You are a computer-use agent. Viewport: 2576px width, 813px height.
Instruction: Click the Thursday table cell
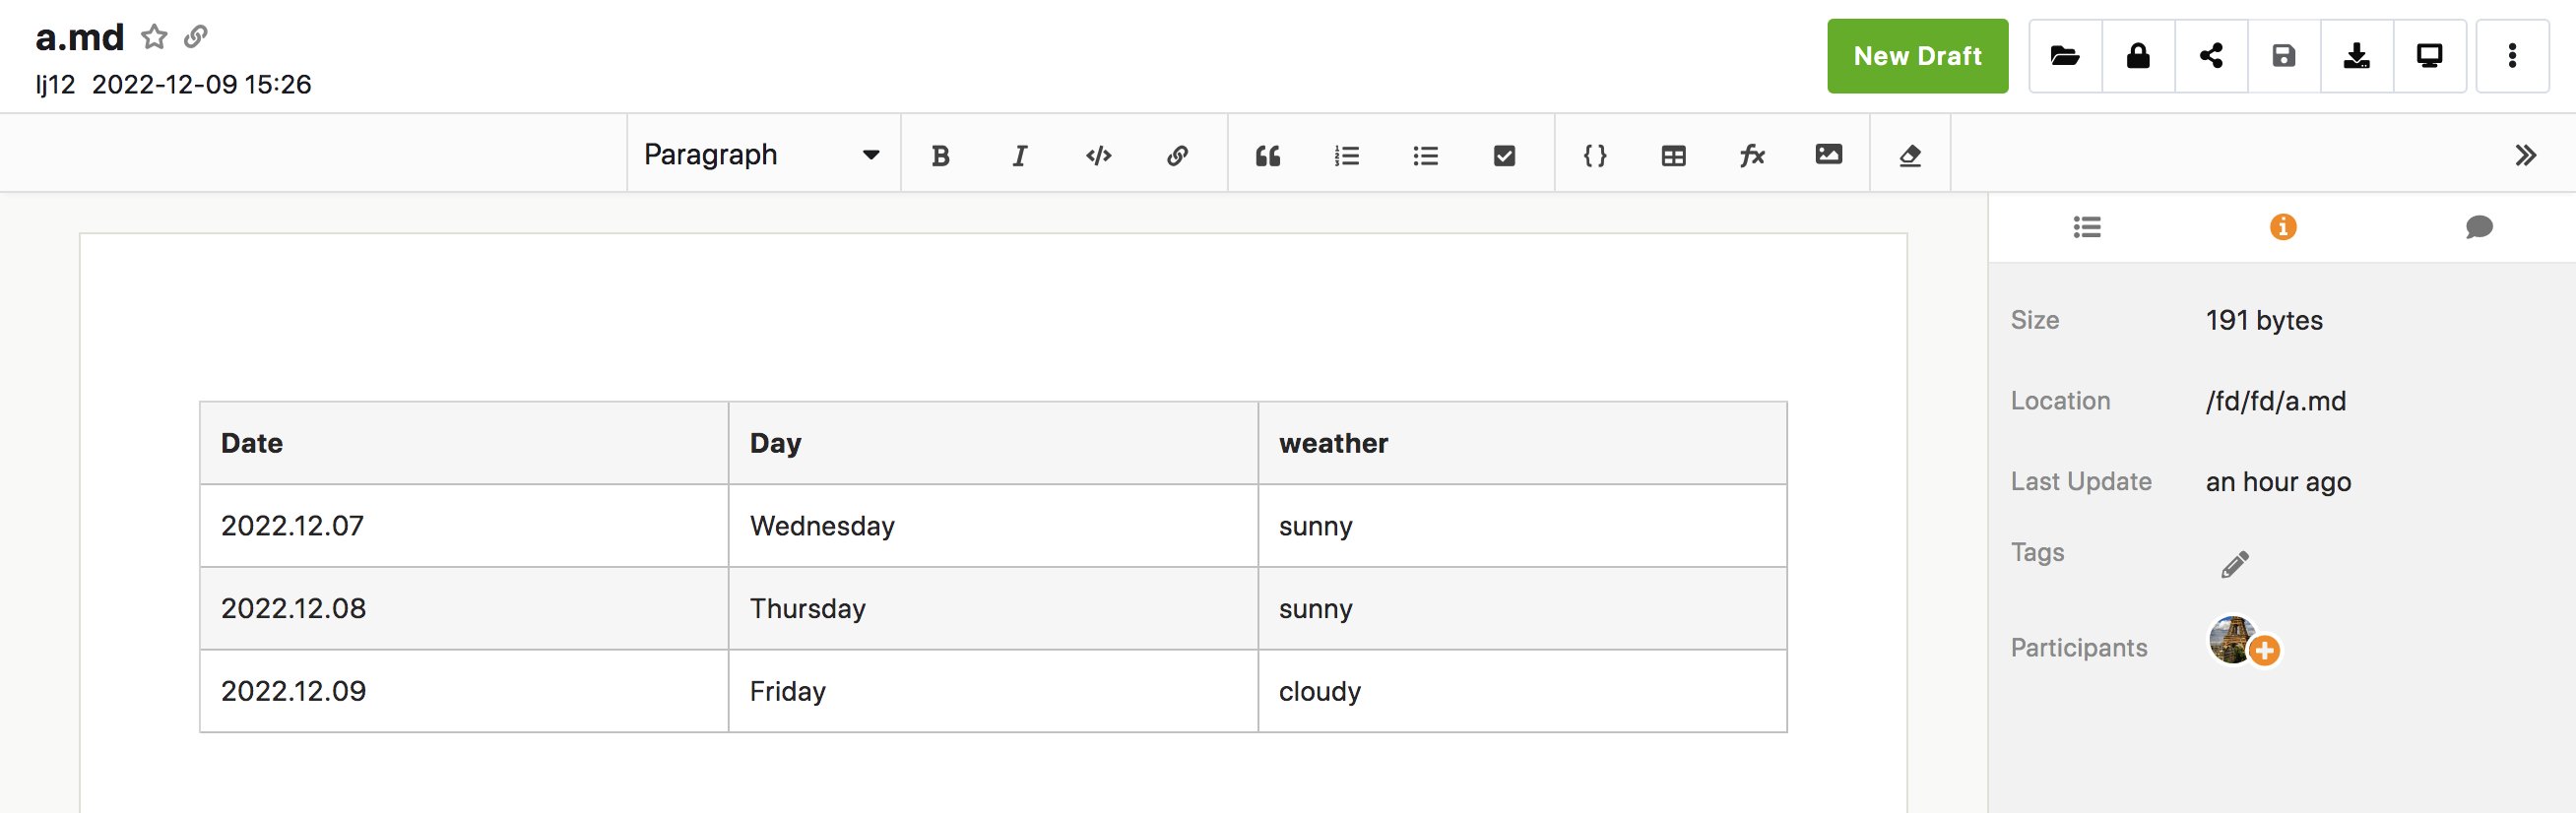click(x=993, y=609)
